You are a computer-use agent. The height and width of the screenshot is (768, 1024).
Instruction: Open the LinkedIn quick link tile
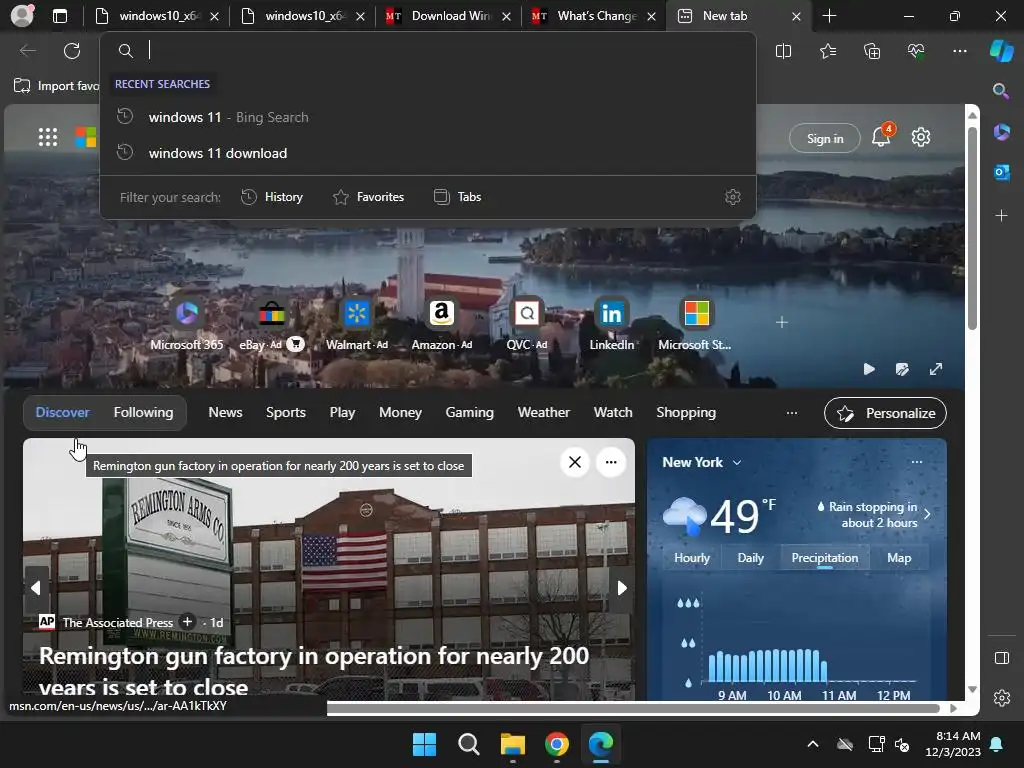pos(611,325)
